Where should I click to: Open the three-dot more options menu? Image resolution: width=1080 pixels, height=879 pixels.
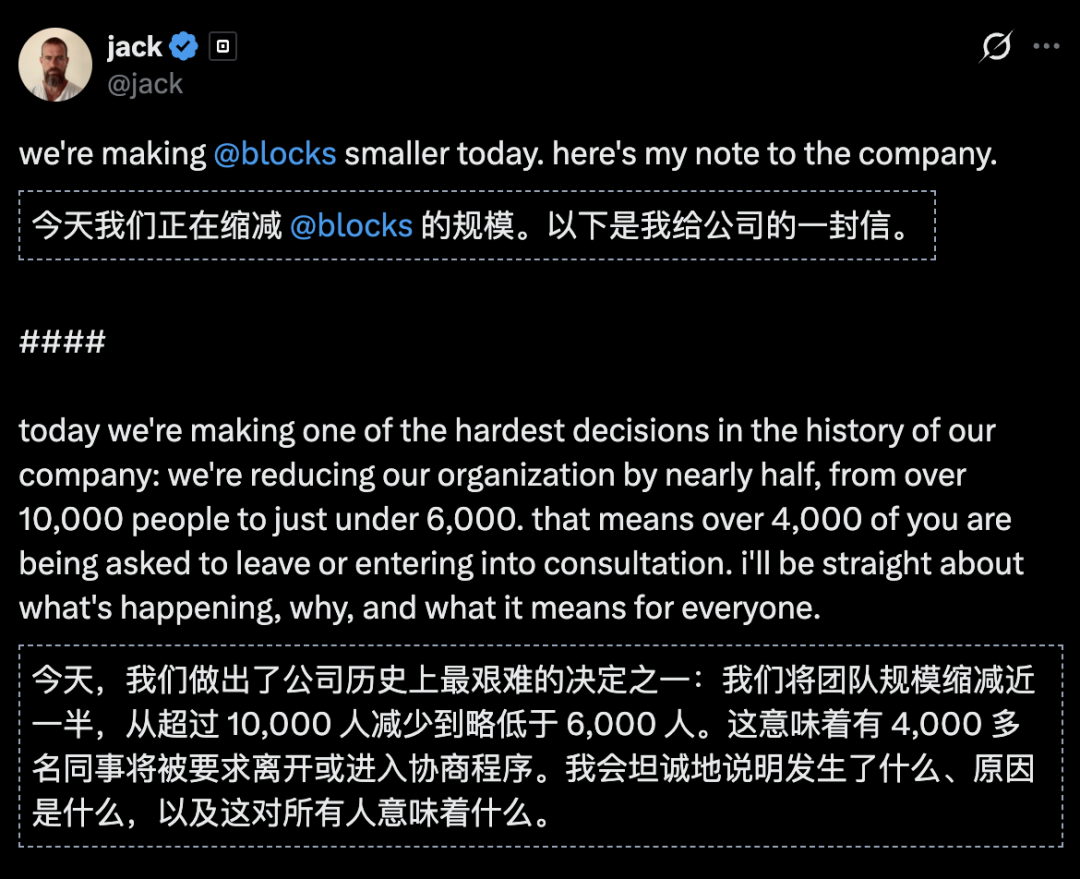(x=1046, y=46)
